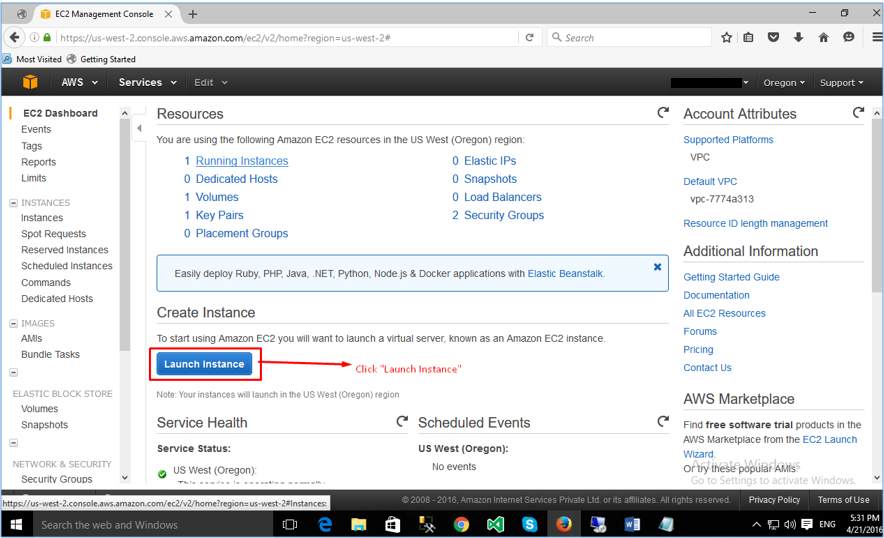Click the browser back arrow
This screenshot has height=538, width=884.
tap(14, 37)
